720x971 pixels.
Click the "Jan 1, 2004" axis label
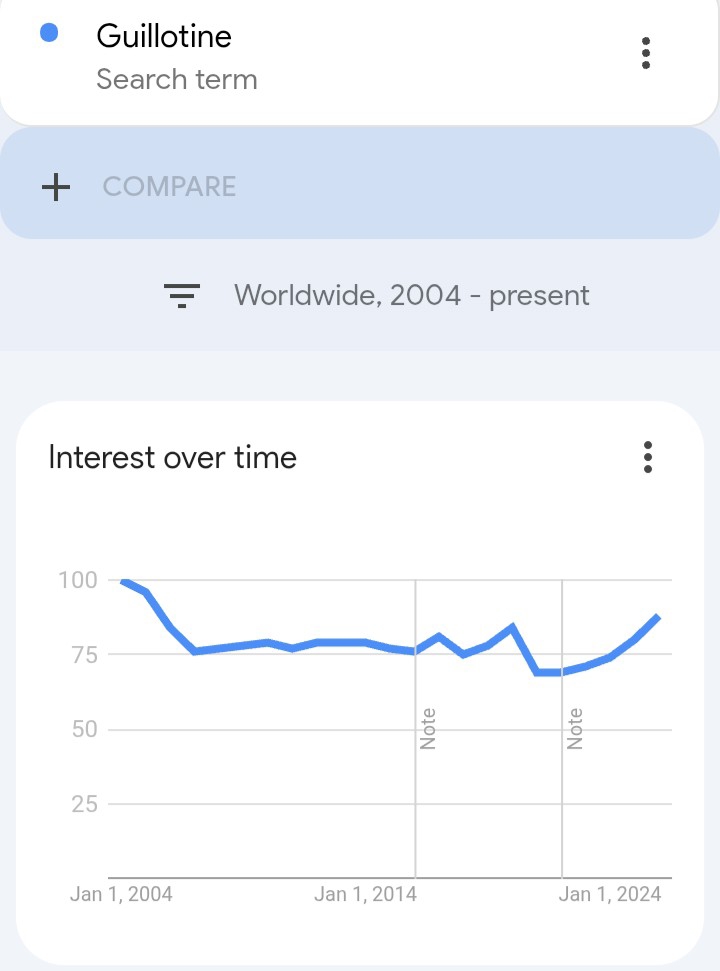click(121, 894)
